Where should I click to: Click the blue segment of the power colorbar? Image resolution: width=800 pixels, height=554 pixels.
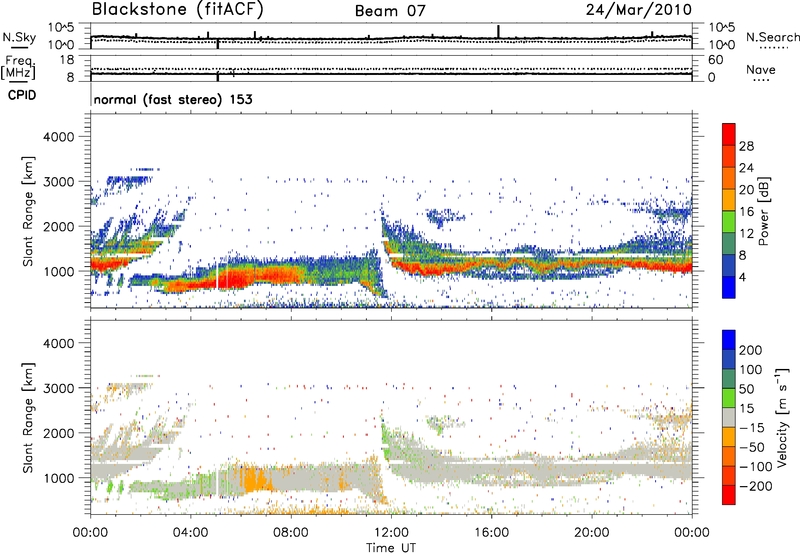(x=729, y=287)
